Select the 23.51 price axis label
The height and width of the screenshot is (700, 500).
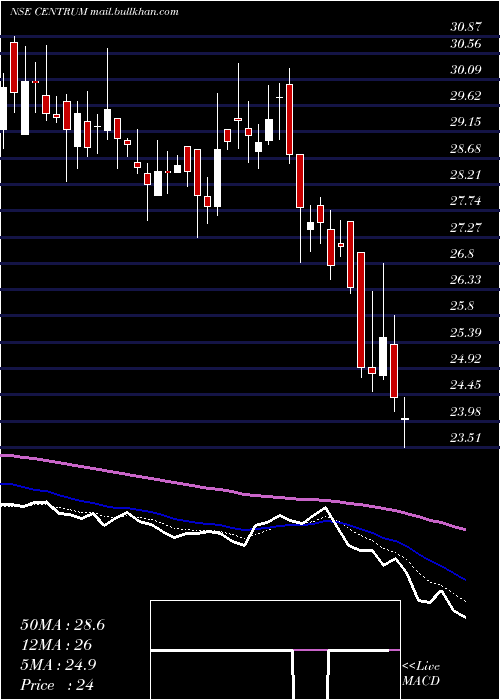click(x=466, y=437)
